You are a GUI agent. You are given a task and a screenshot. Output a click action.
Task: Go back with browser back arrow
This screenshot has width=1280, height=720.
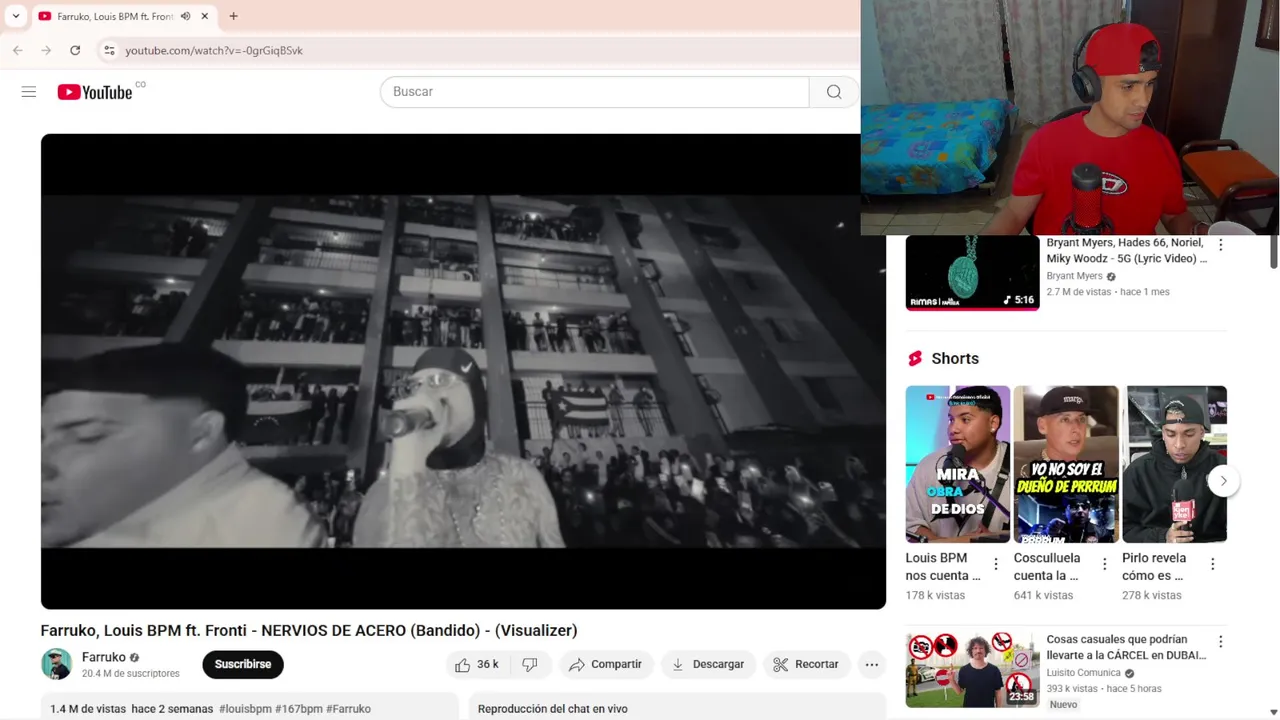pos(18,50)
